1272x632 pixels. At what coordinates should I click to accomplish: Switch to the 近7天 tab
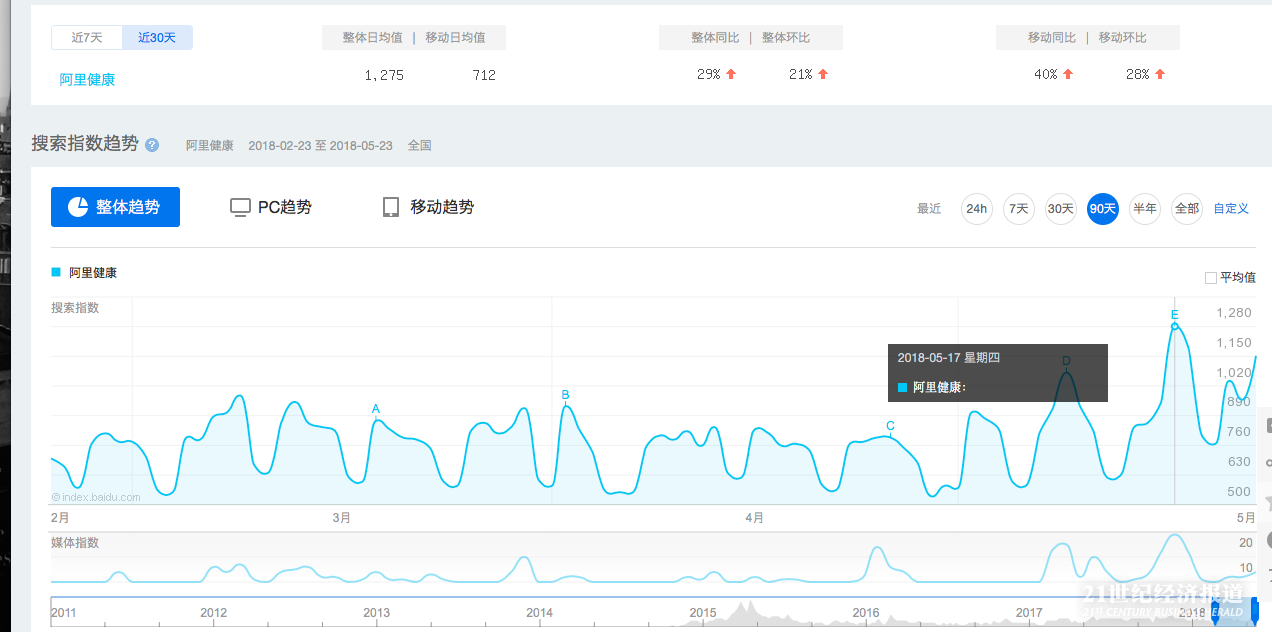(86, 37)
